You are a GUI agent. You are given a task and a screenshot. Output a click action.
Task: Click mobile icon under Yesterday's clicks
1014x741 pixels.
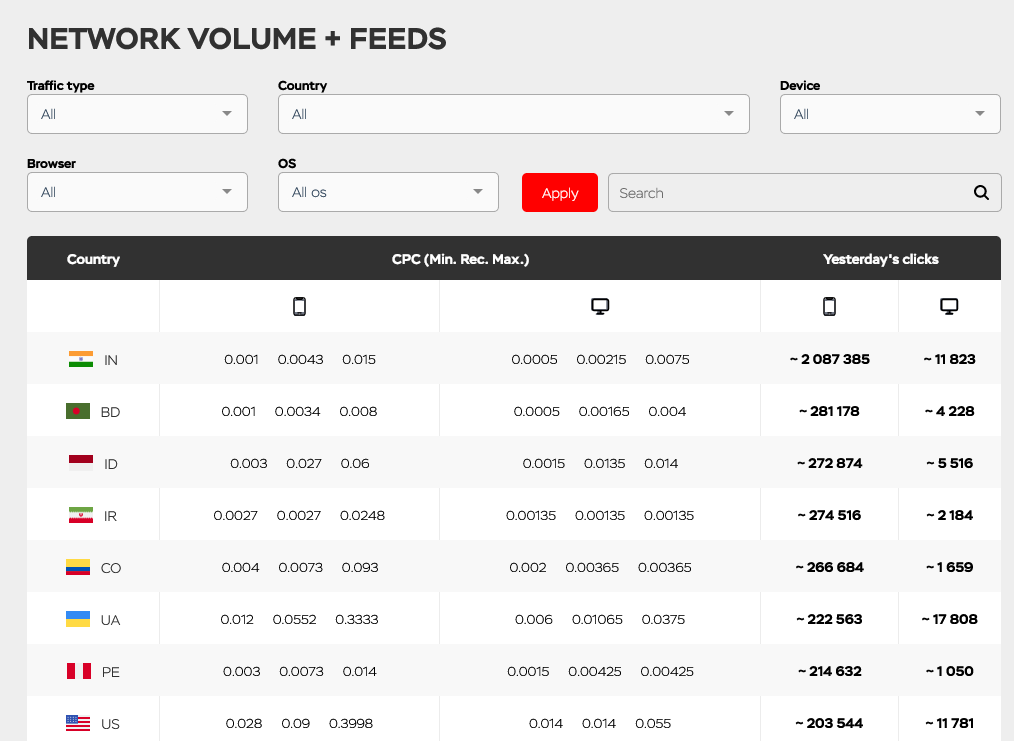[x=829, y=307]
